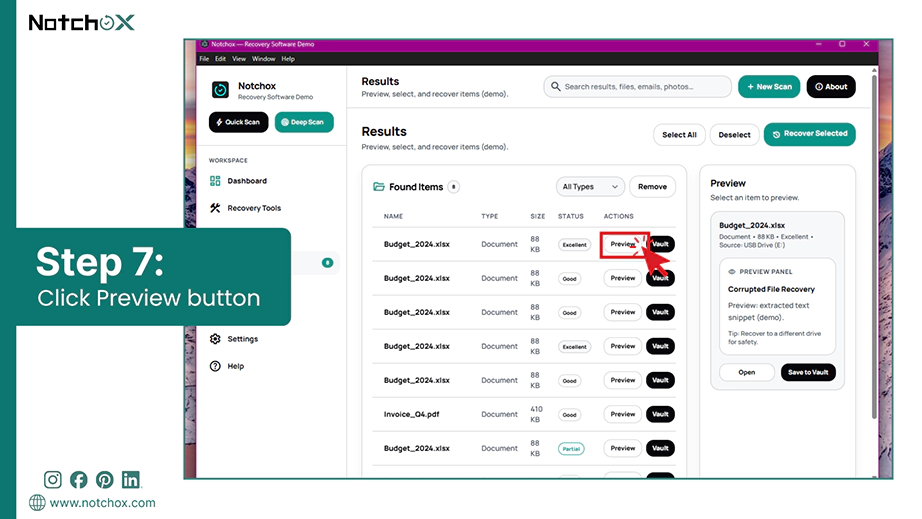Screen dimensions: 922x519
Task: Vault the file with Partial status
Action: (660, 448)
